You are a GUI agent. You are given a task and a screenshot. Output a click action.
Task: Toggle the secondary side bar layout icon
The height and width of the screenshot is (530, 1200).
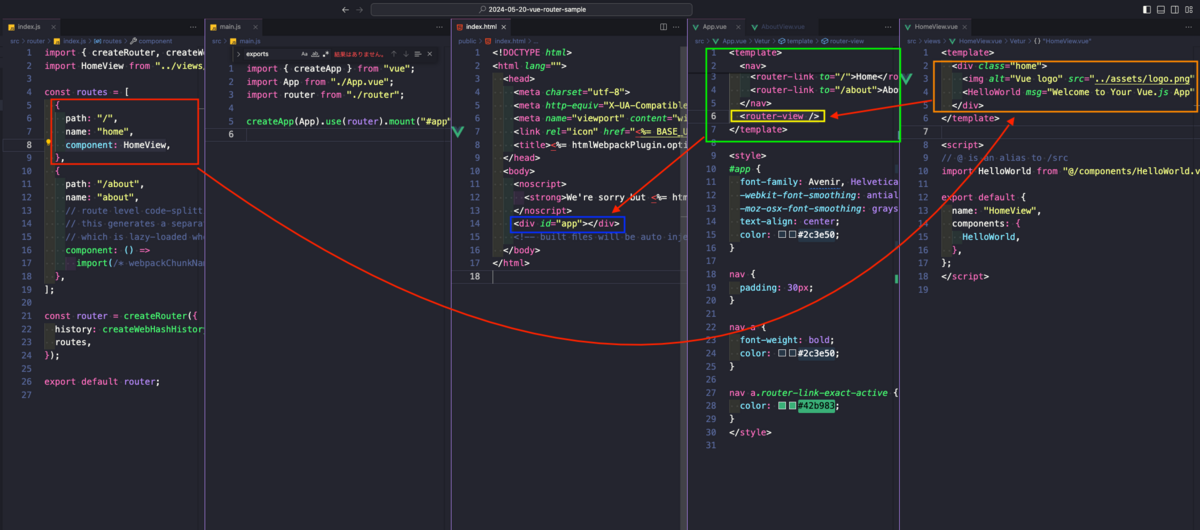1174,9
